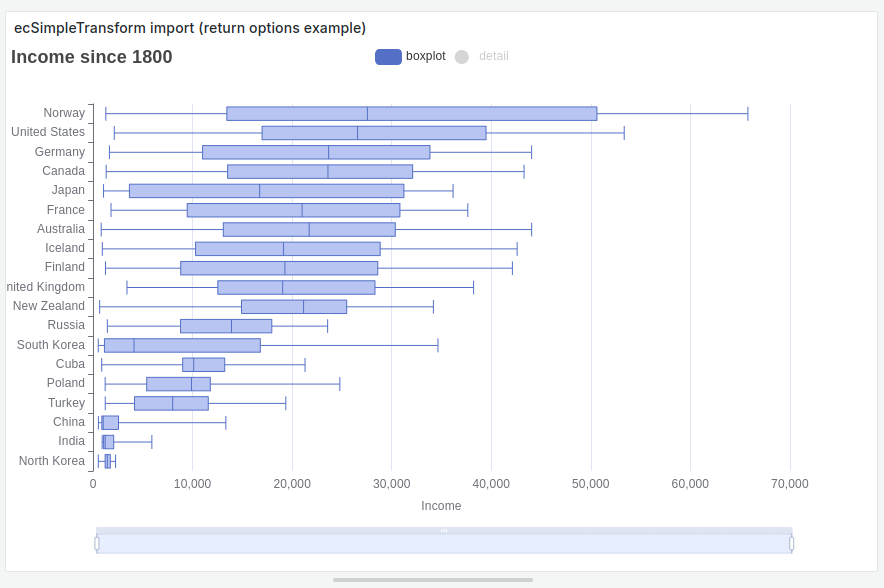Click the left handle of the data zoom slider
884x588 pixels.
[97, 543]
